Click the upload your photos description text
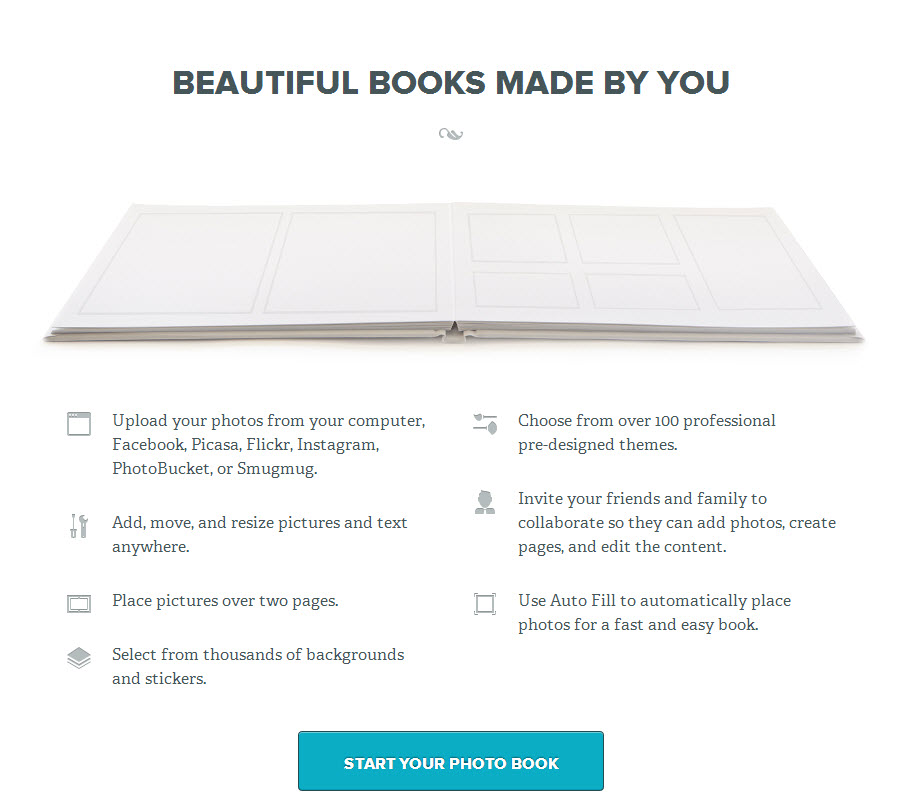 coord(269,445)
